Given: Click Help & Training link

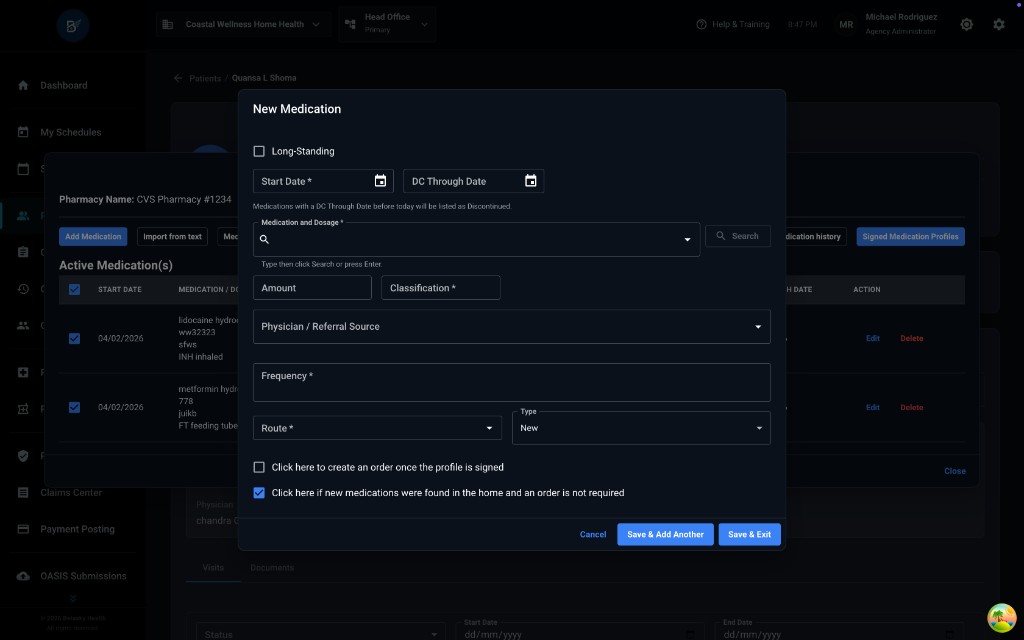Looking at the screenshot, I should 740,24.
